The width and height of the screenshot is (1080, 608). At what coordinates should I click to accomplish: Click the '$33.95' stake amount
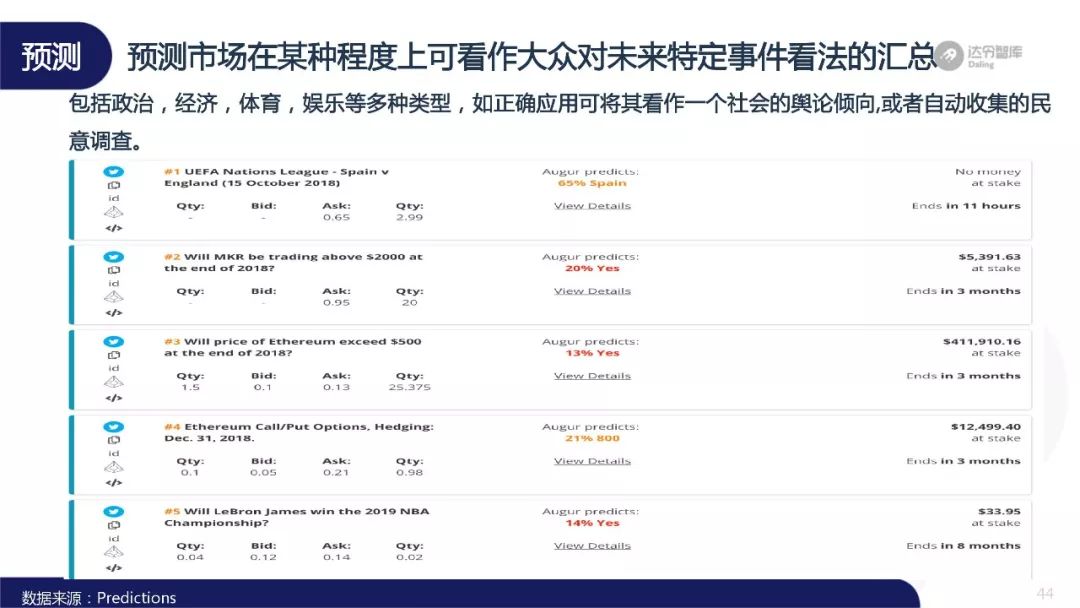click(999, 512)
